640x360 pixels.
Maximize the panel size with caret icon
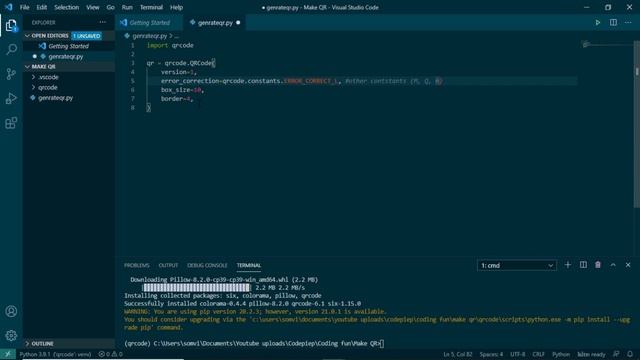point(613,265)
